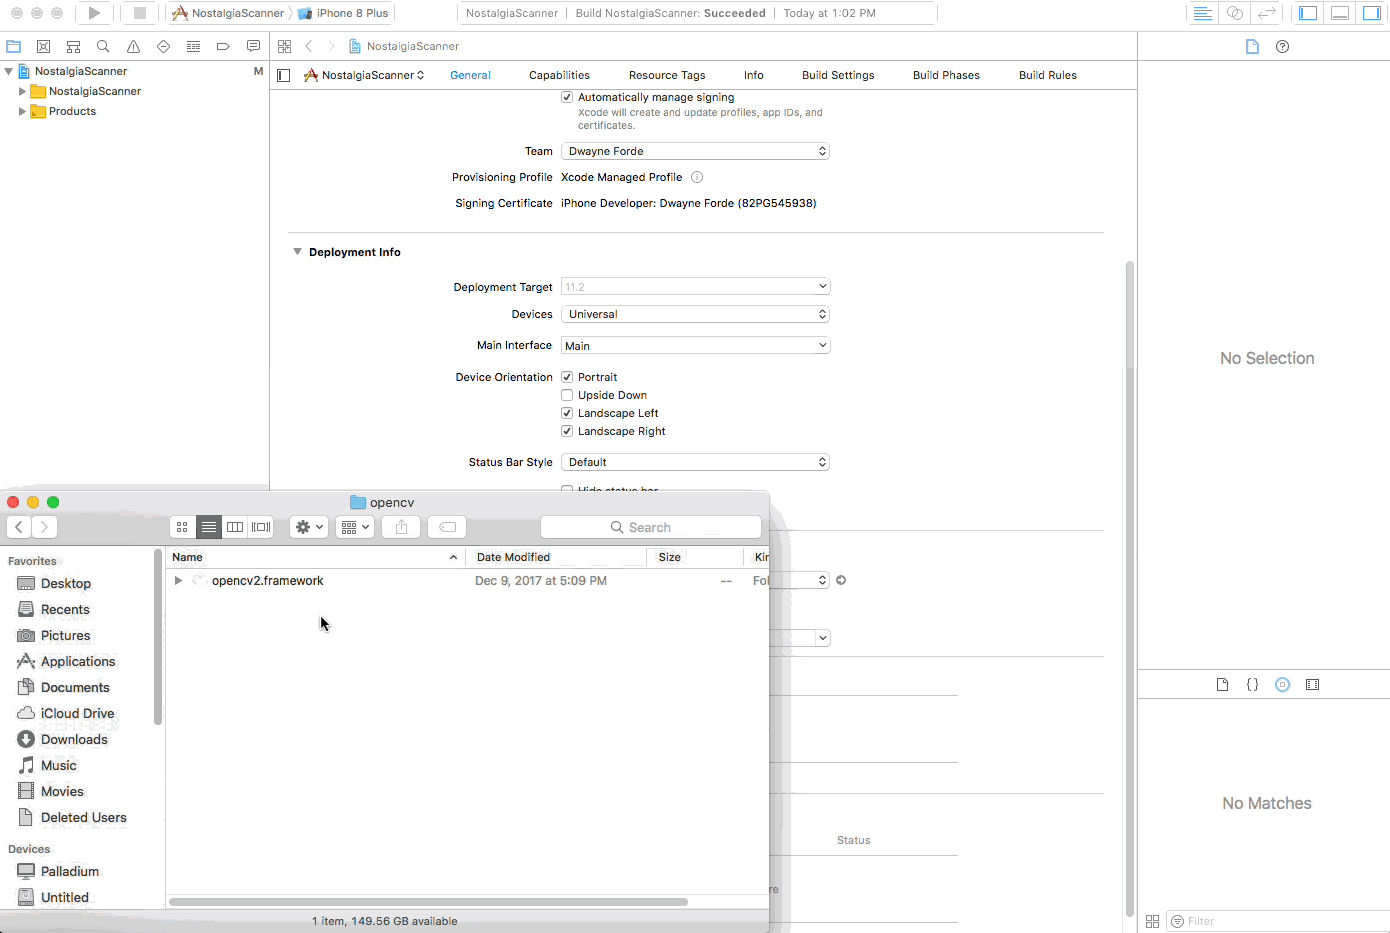Viewport: 1390px width, 933px height.
Task: Switch to the Capabilities tab
Action: point(559,75)
